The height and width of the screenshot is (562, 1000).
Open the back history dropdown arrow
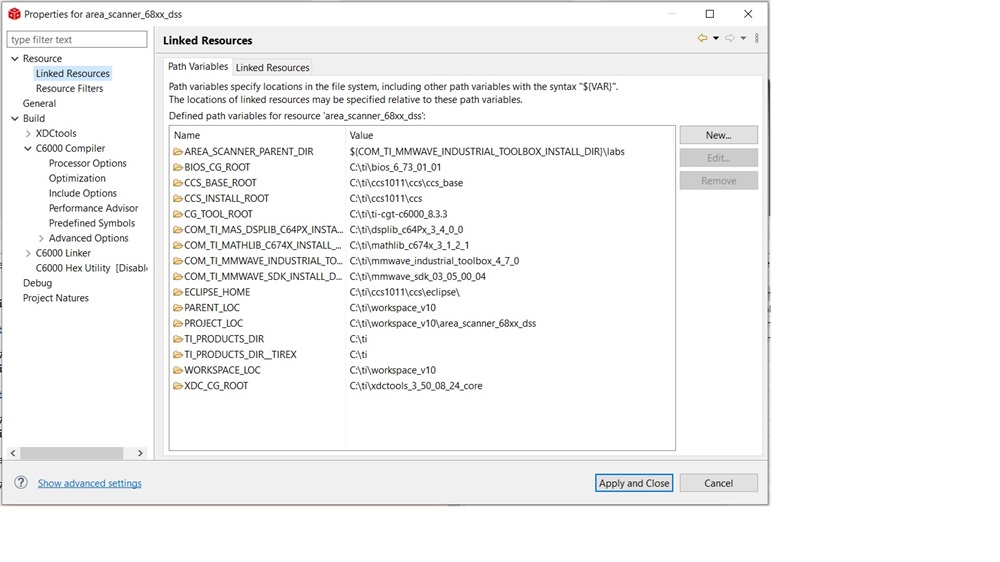click(716, 38)
